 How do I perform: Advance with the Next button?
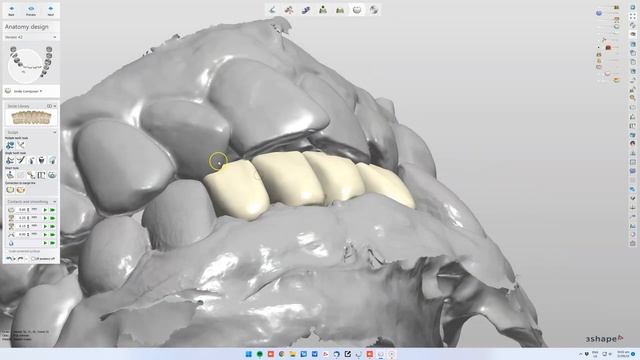pyautogui.click(x=51, y=10)
